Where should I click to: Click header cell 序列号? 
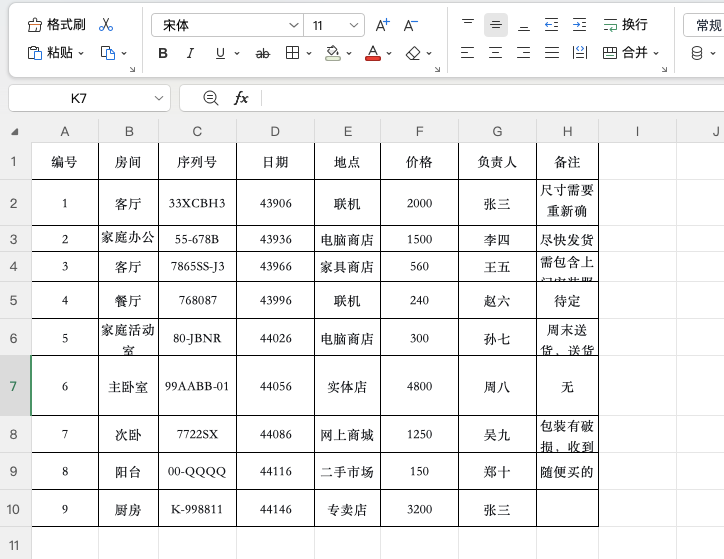pos(197,162)
